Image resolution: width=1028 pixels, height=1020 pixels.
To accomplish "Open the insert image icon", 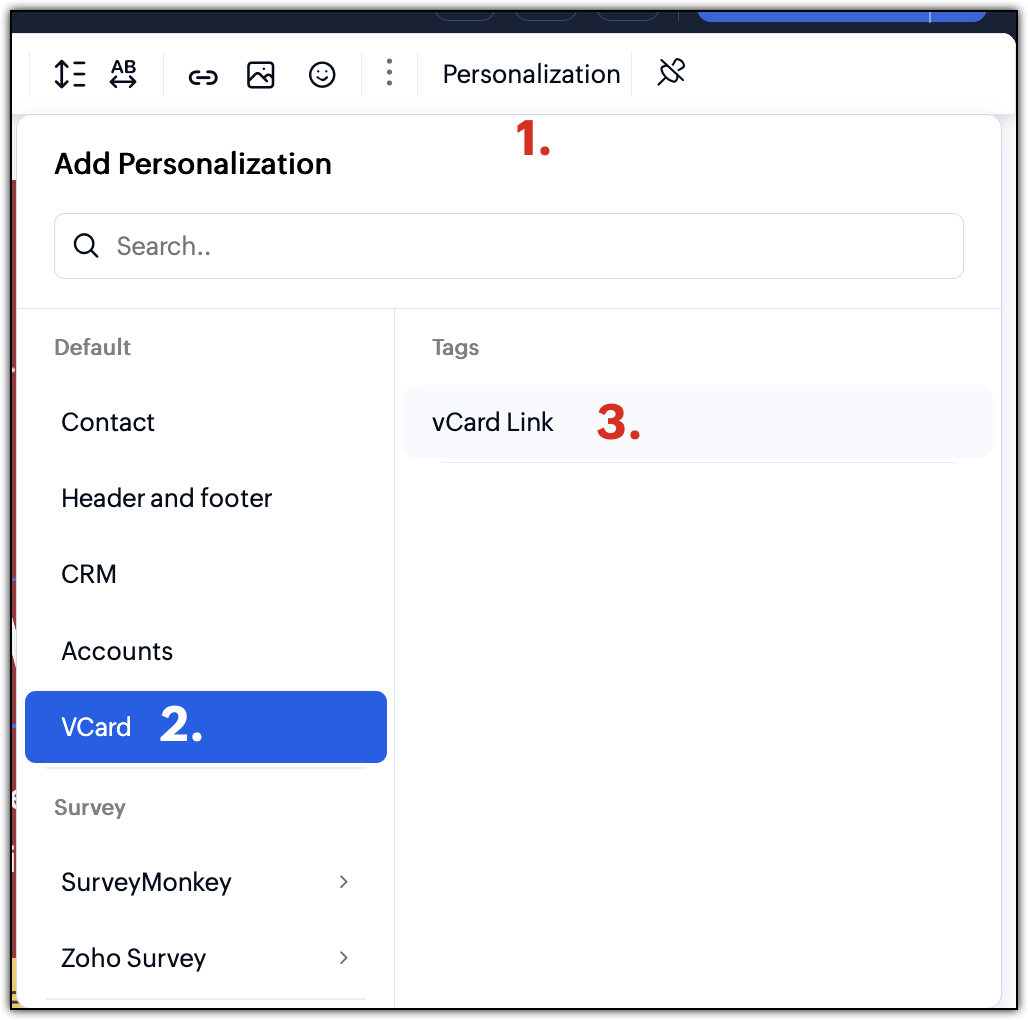I will (260, 75).
